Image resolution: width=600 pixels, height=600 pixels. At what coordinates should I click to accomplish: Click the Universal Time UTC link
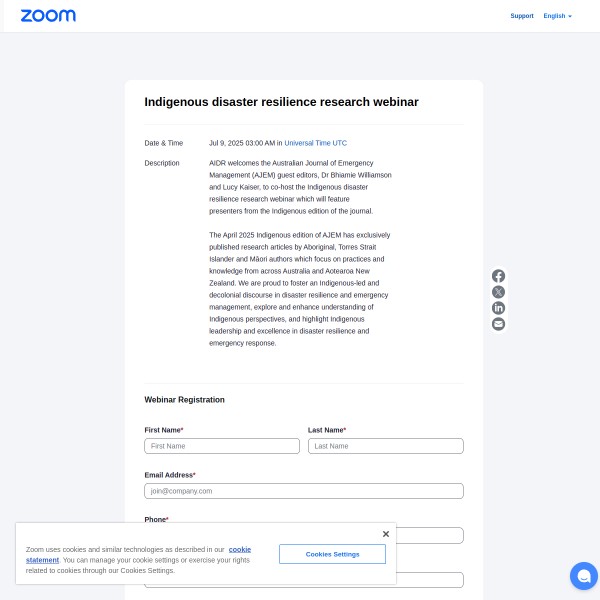tap(316, 143)
